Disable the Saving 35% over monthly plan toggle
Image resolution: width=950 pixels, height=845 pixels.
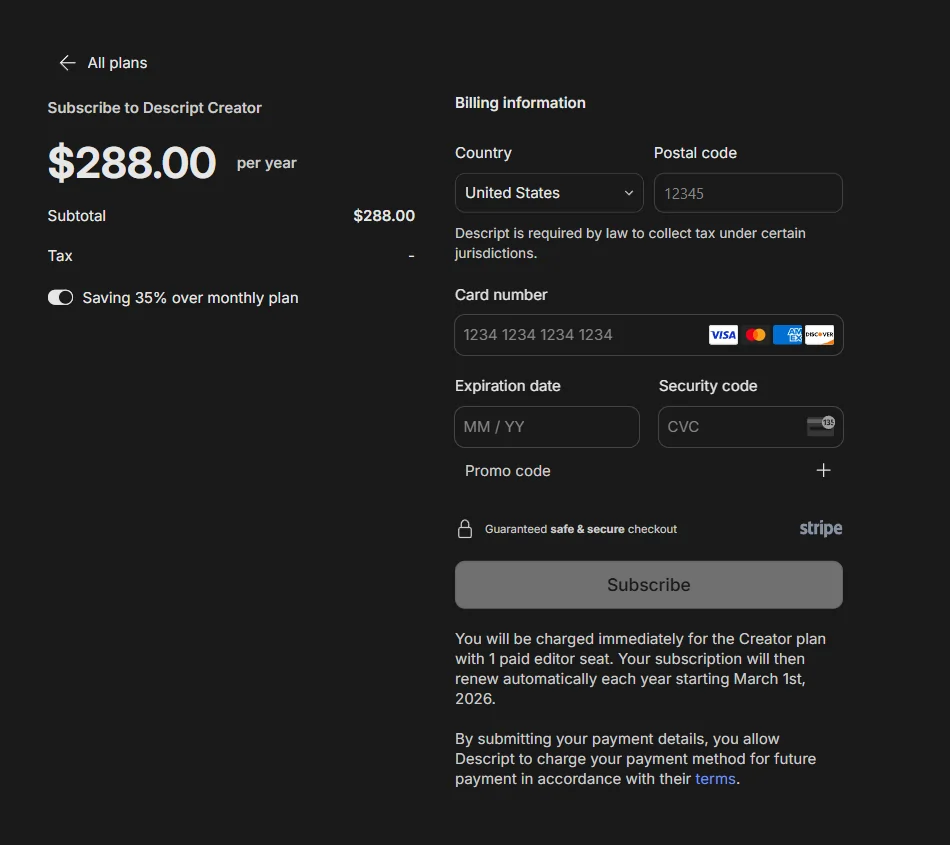pos(60,297)
